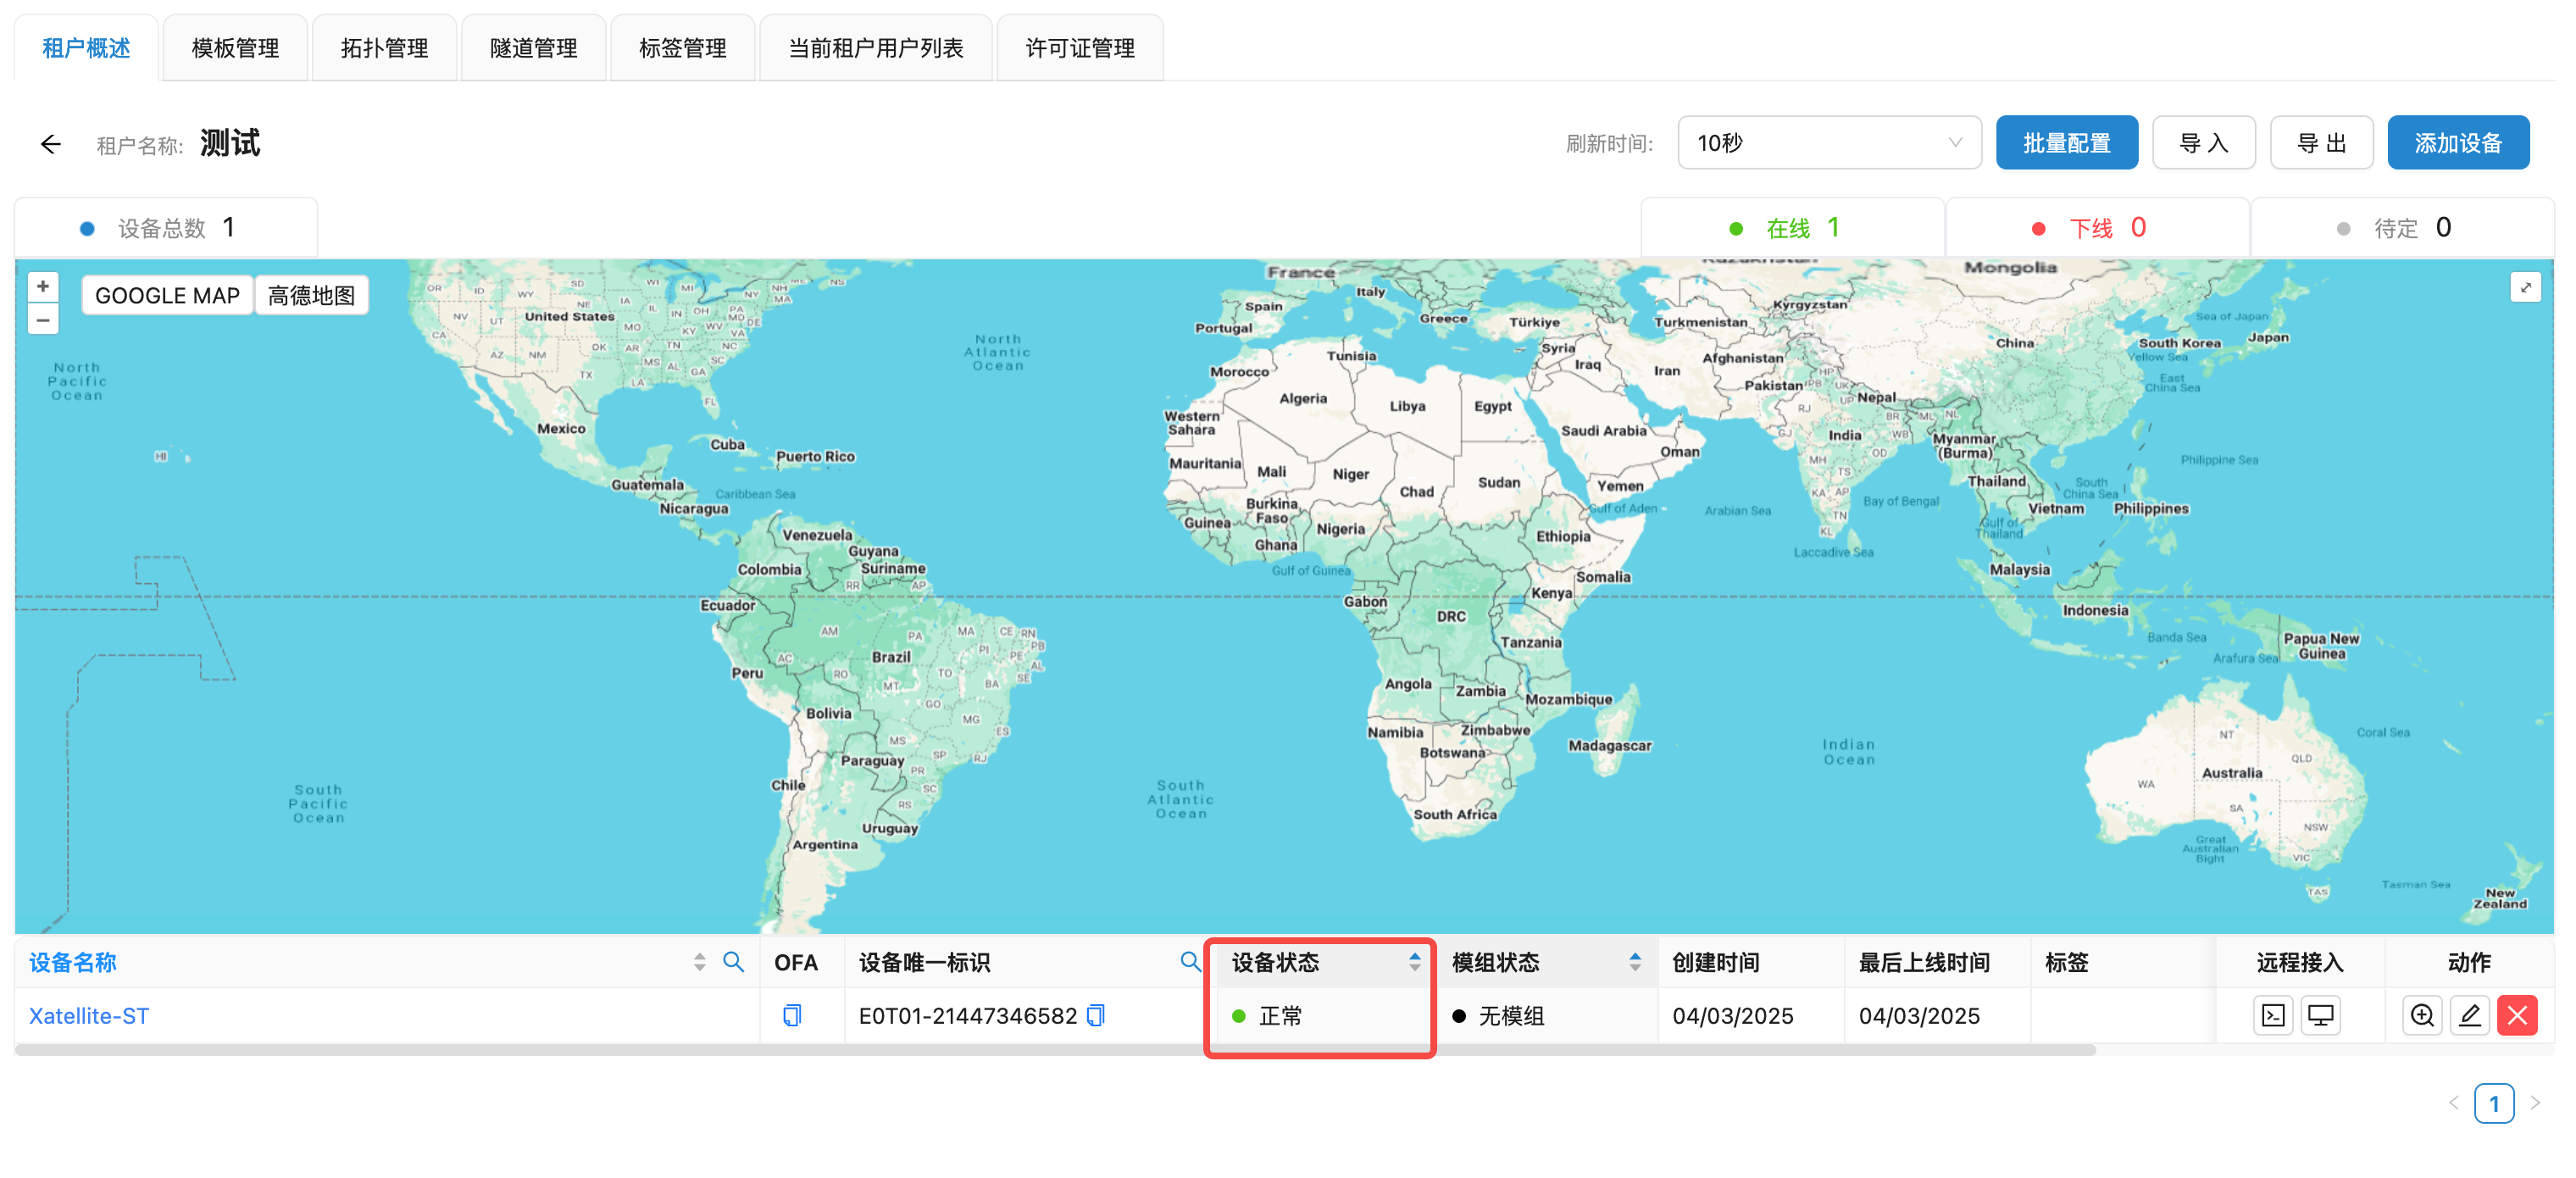Screen dimensions: 2576x1178
Task: Switch to the 隧道管理 tab
Action: tap(533, 48)
